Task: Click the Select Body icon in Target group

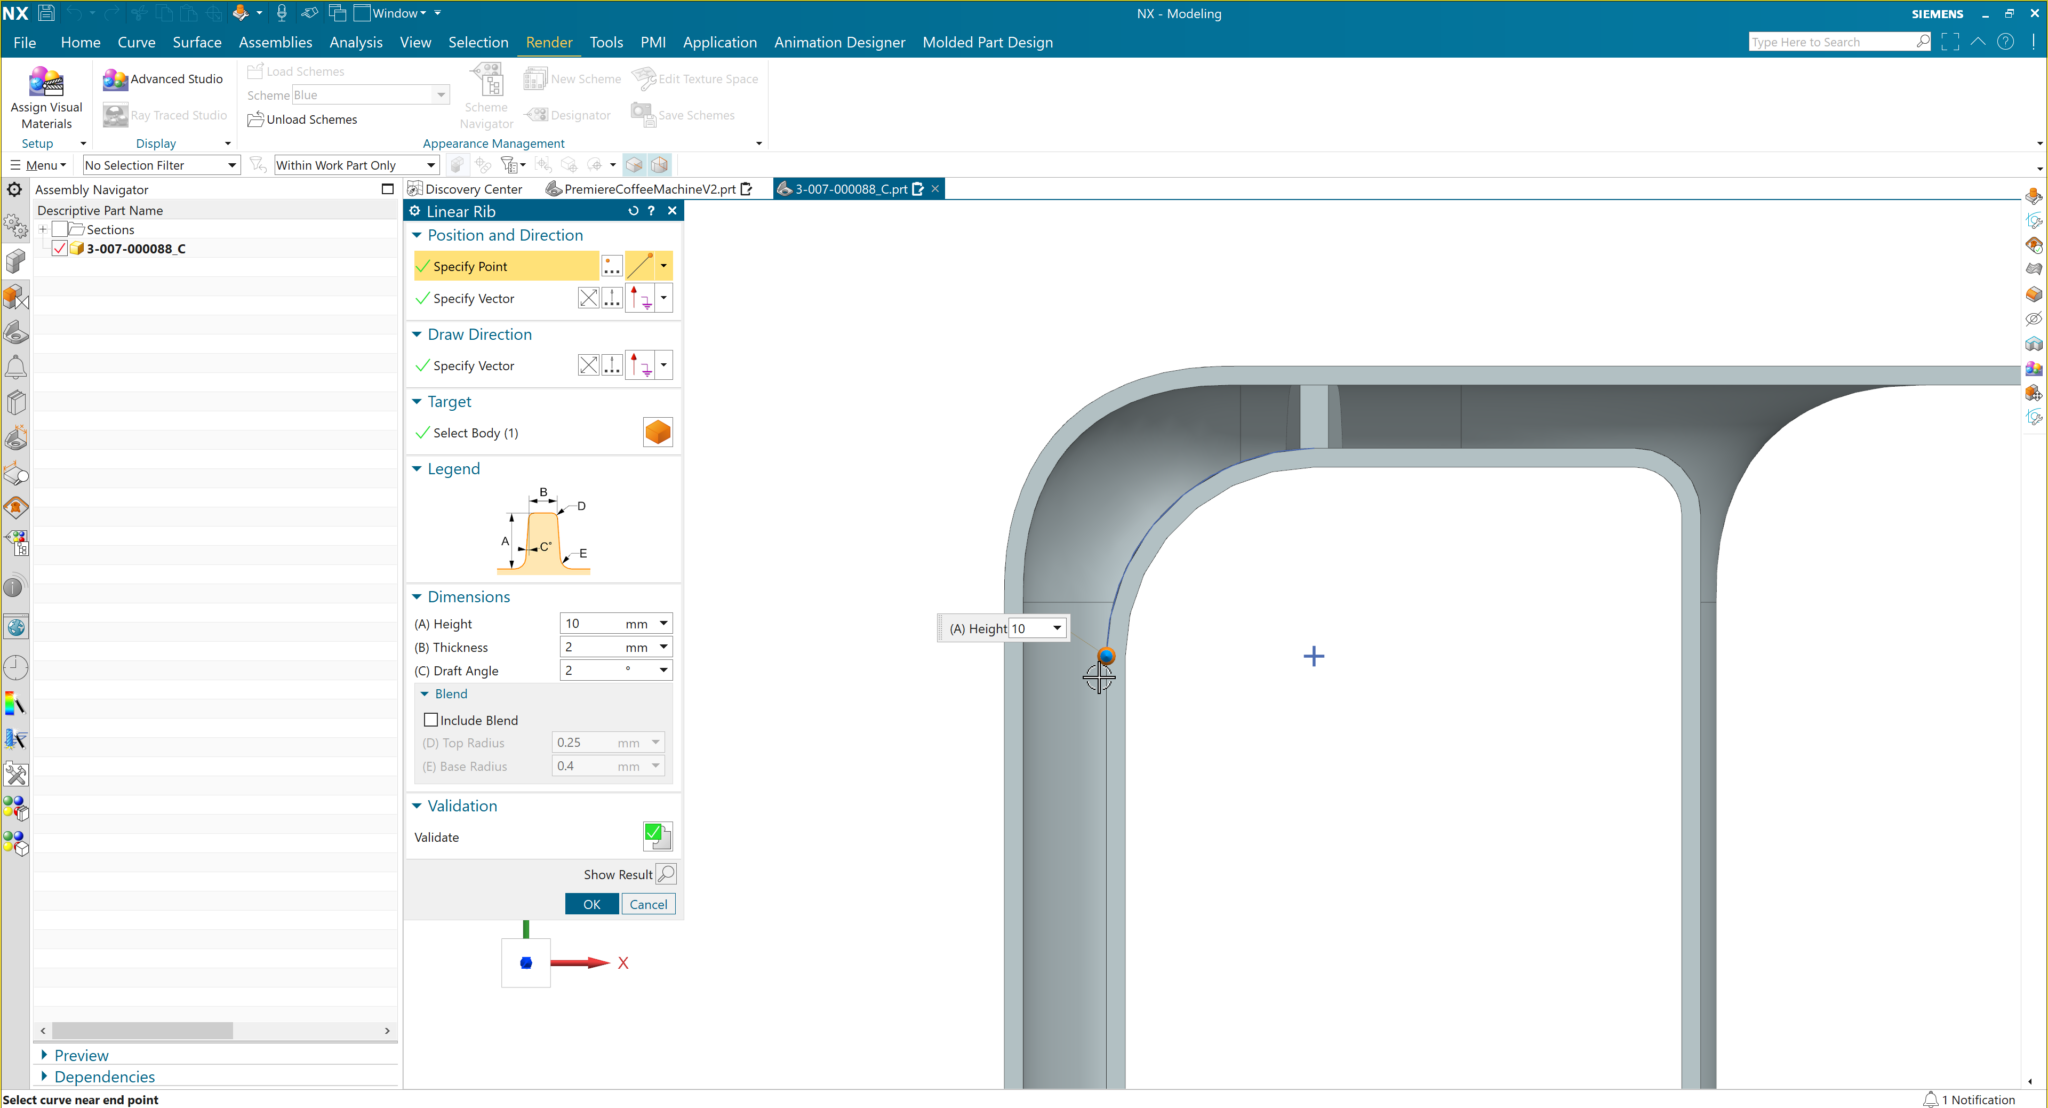Action: (657, 432)
